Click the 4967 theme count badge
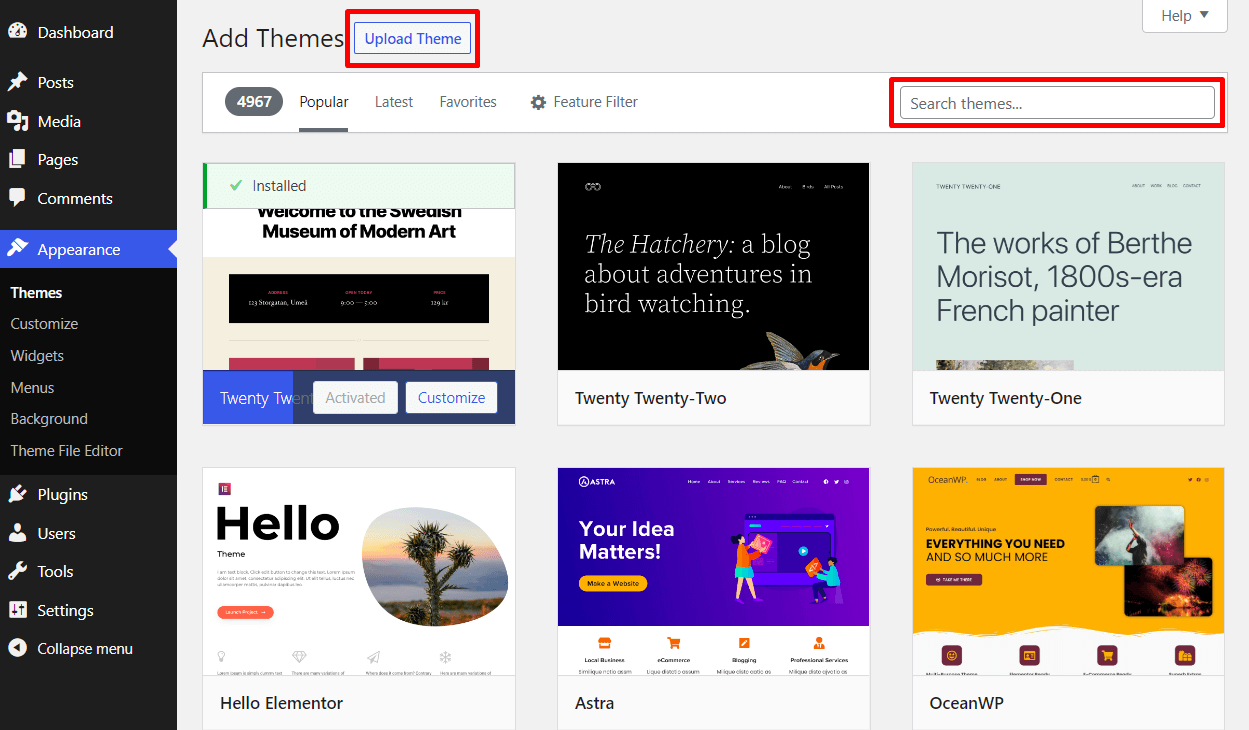The height and width of the screenshot is (730, 1249). 254,102
